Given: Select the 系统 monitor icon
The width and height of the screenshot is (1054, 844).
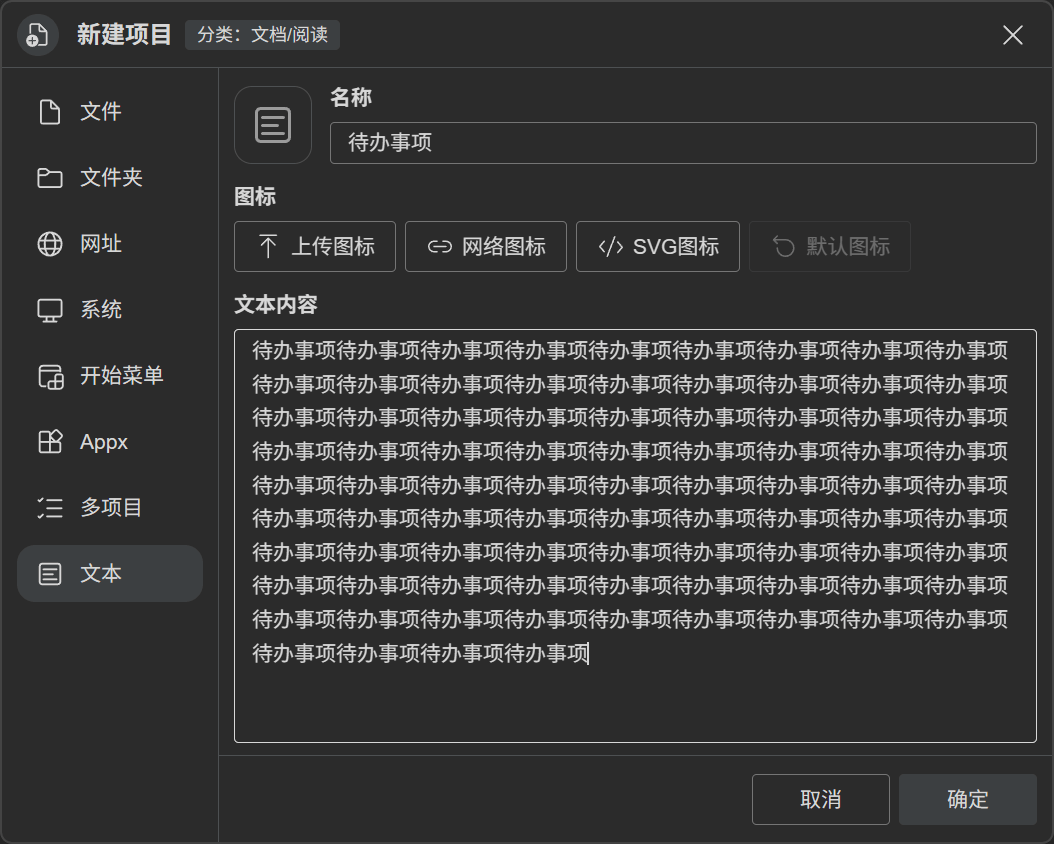Looking at the screenshot, I should tap(50, 310).
